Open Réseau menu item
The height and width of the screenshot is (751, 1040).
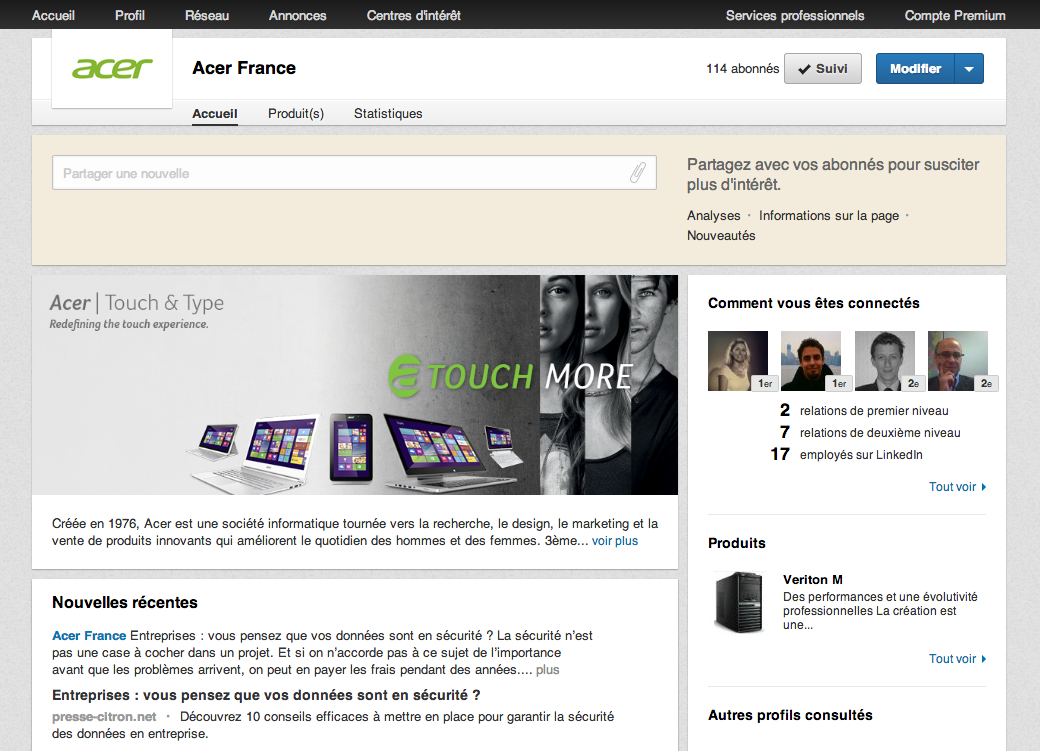click(207, 15)
